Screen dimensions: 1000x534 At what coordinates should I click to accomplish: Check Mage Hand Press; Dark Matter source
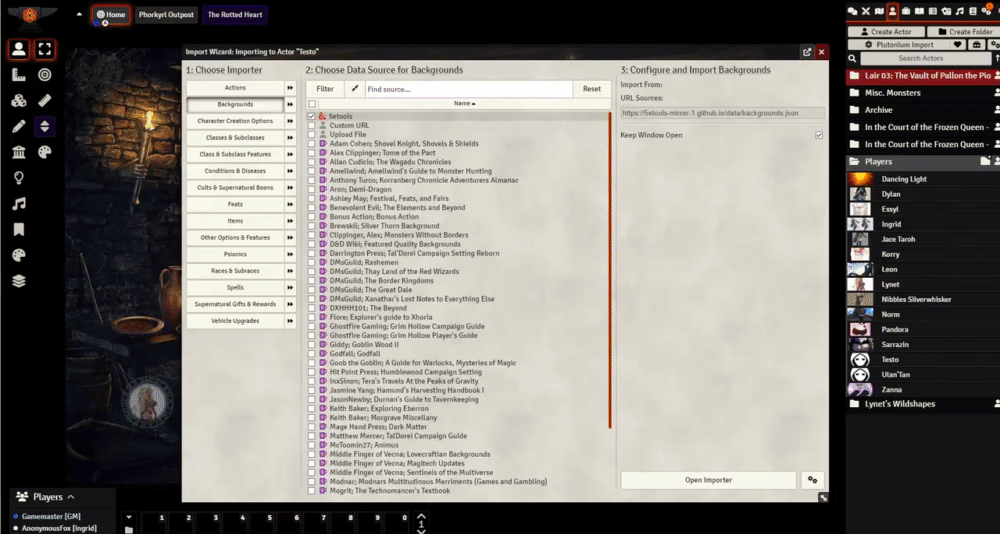[311, 427]
